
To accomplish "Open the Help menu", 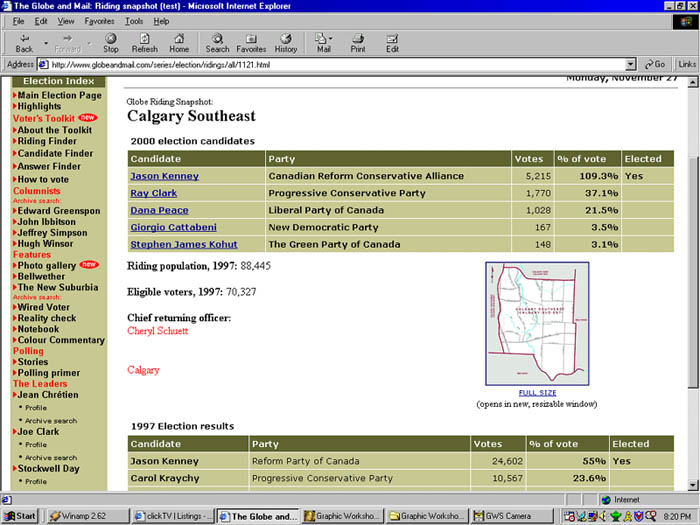I will pos(161,21).
